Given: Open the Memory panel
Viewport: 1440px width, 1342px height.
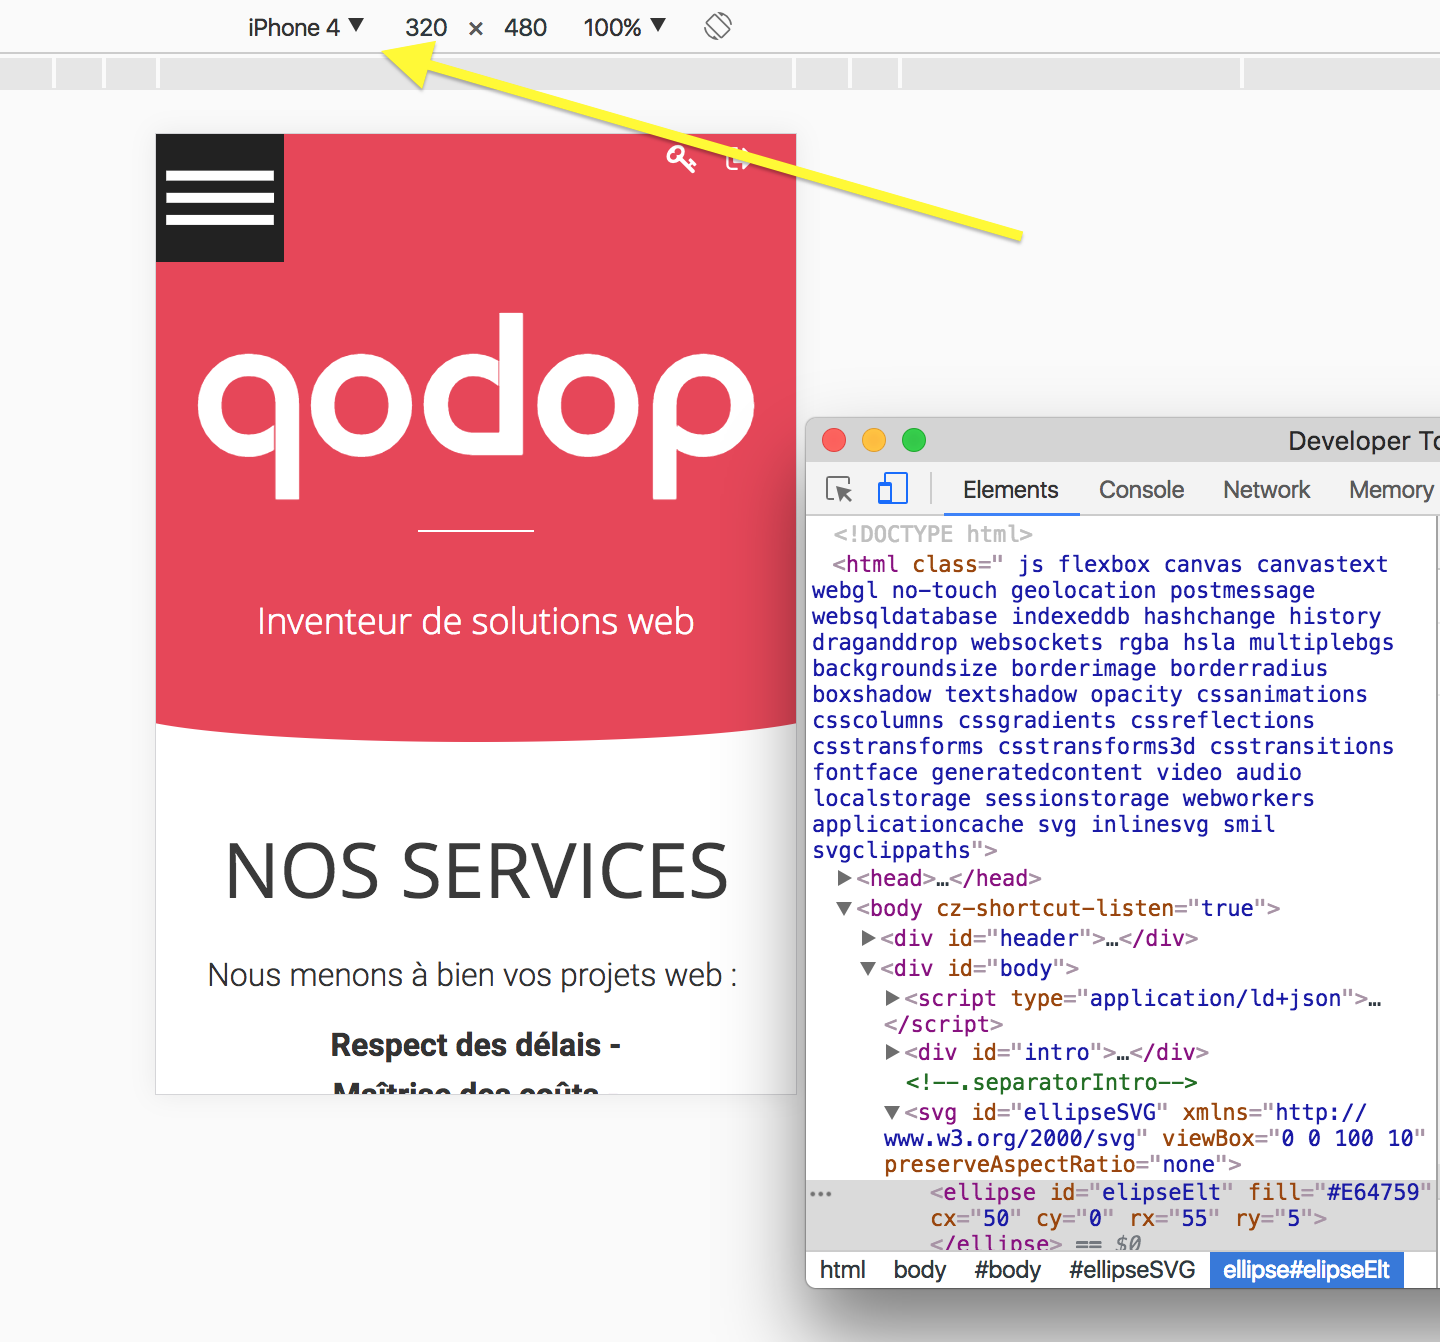Looking at the screenshot, I should [1392, 489].
